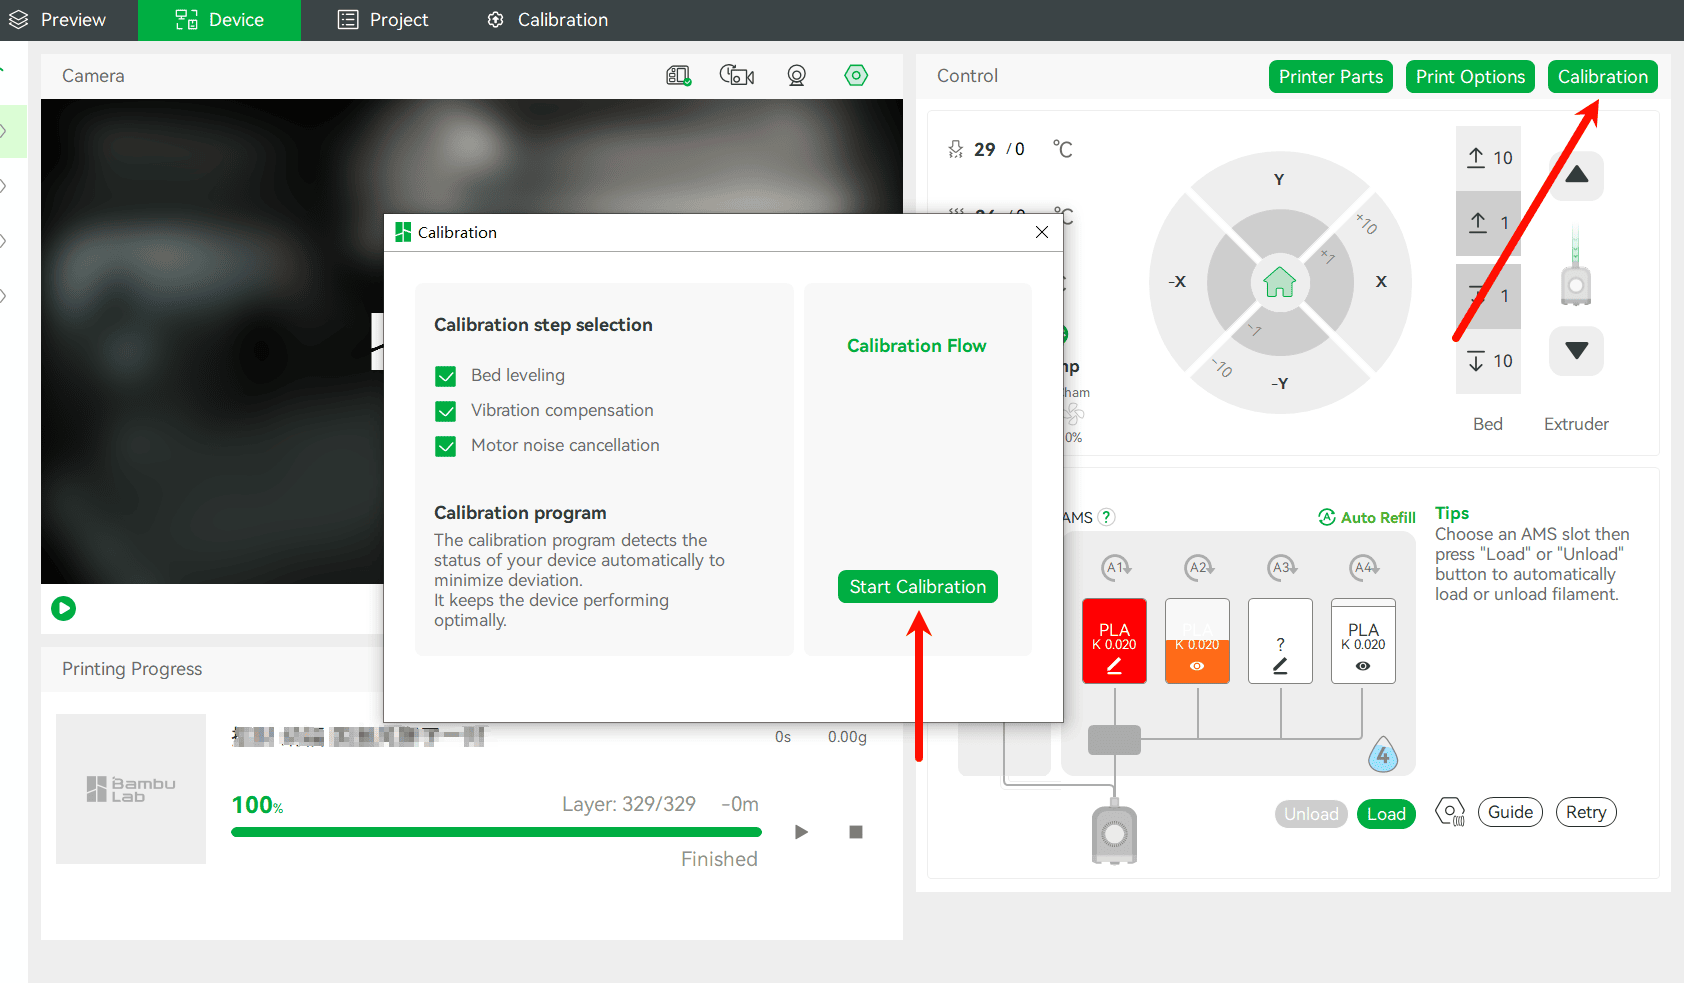Move the extruder down with the arrow
This screenshot has height=983, width=1684.
(1577, 351)
